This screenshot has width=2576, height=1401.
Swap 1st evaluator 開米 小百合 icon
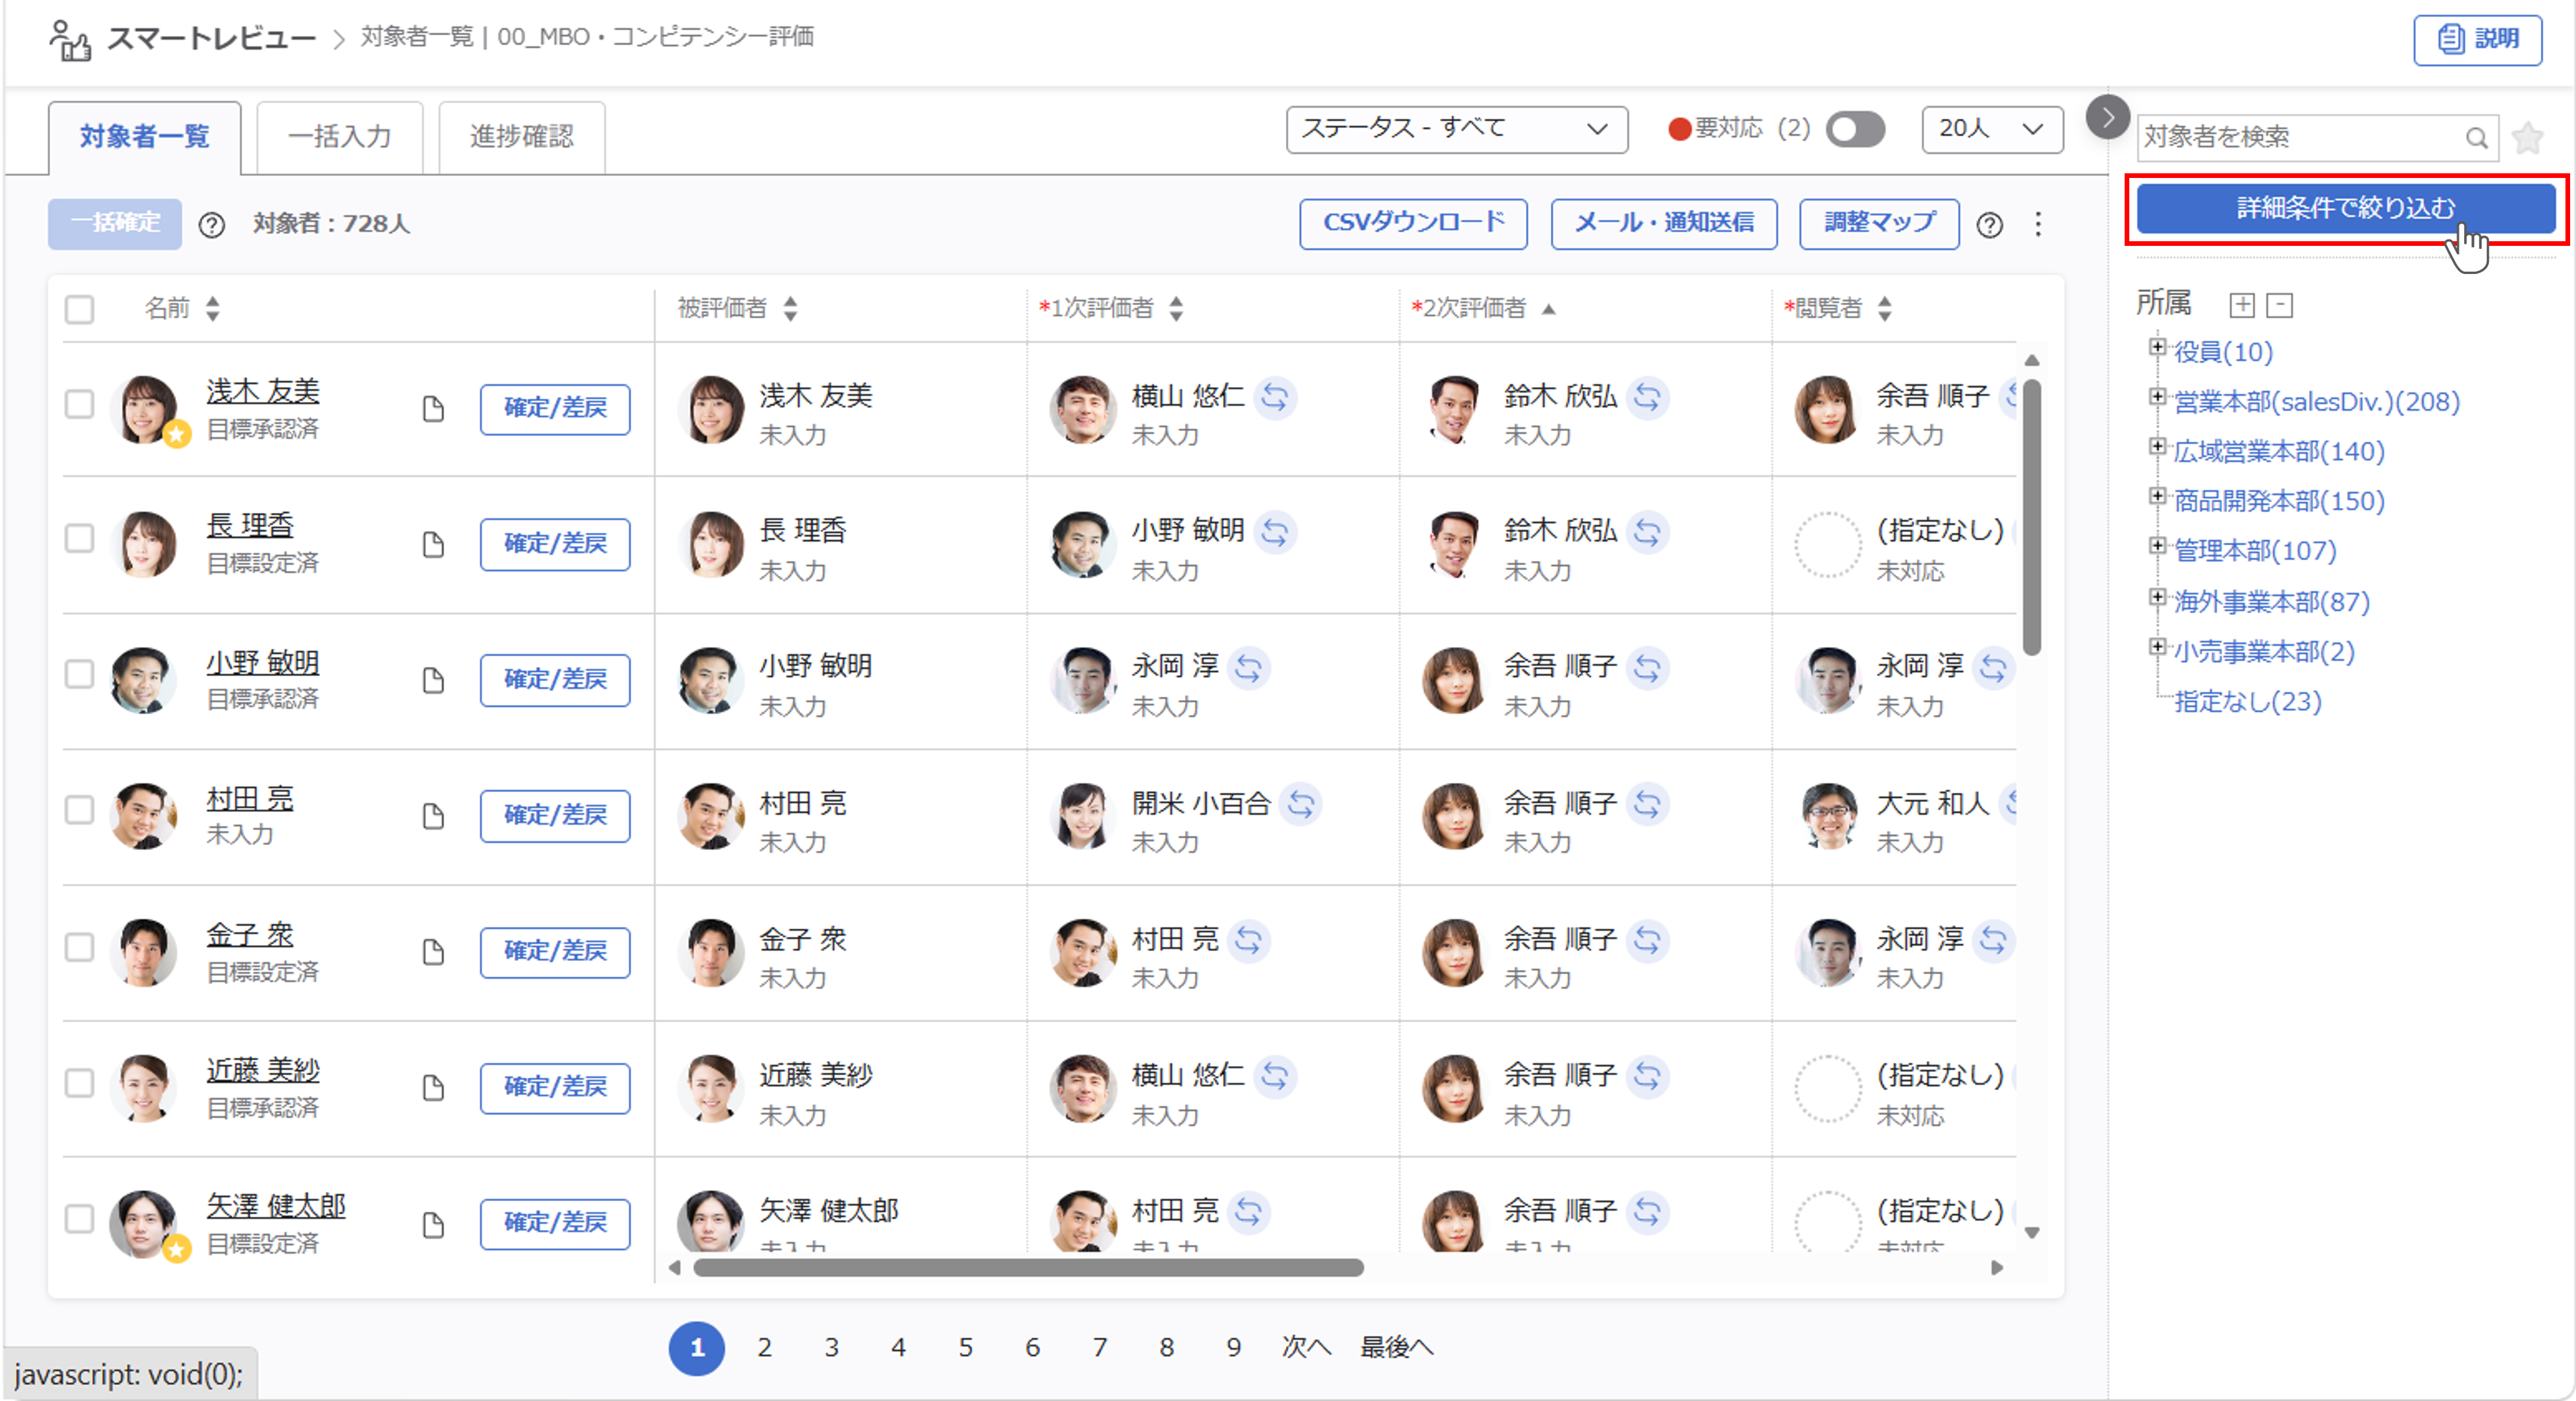(x=1300, y=804)
